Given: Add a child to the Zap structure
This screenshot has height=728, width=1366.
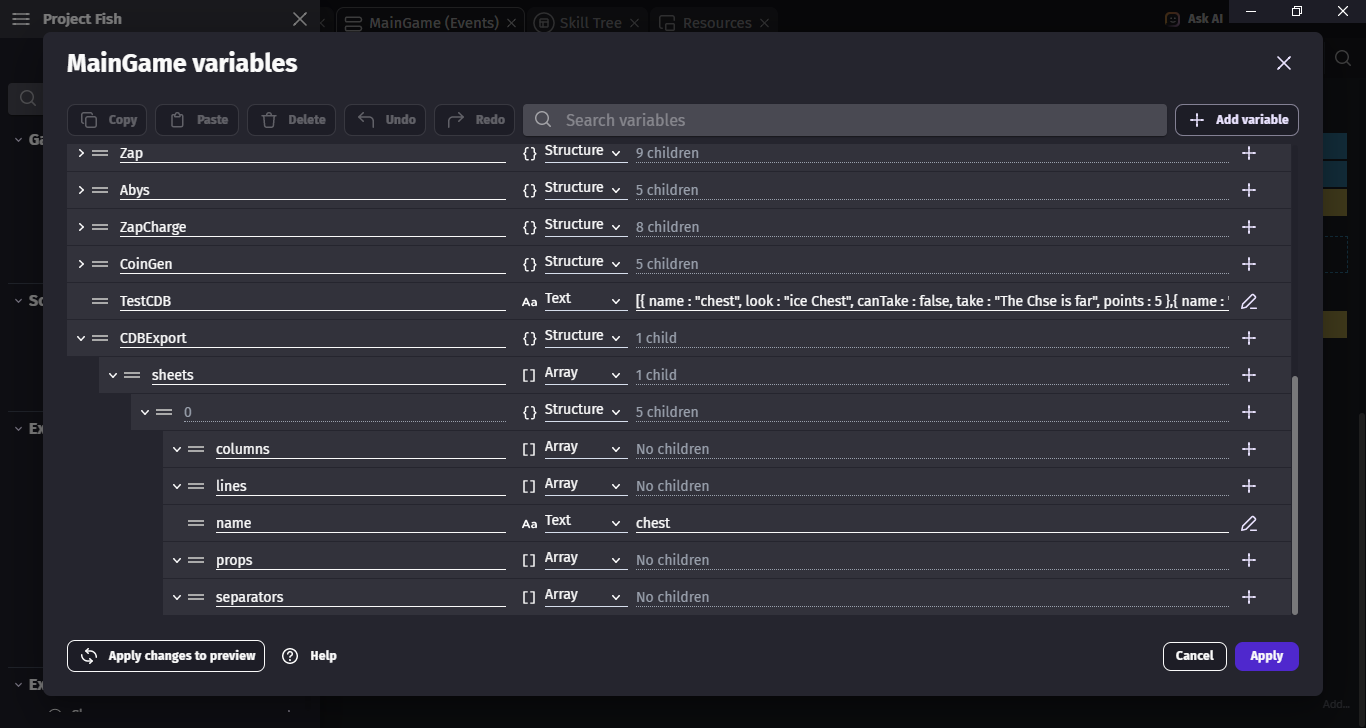Looking at the screenshot, I should click(x=1248, y=154).
